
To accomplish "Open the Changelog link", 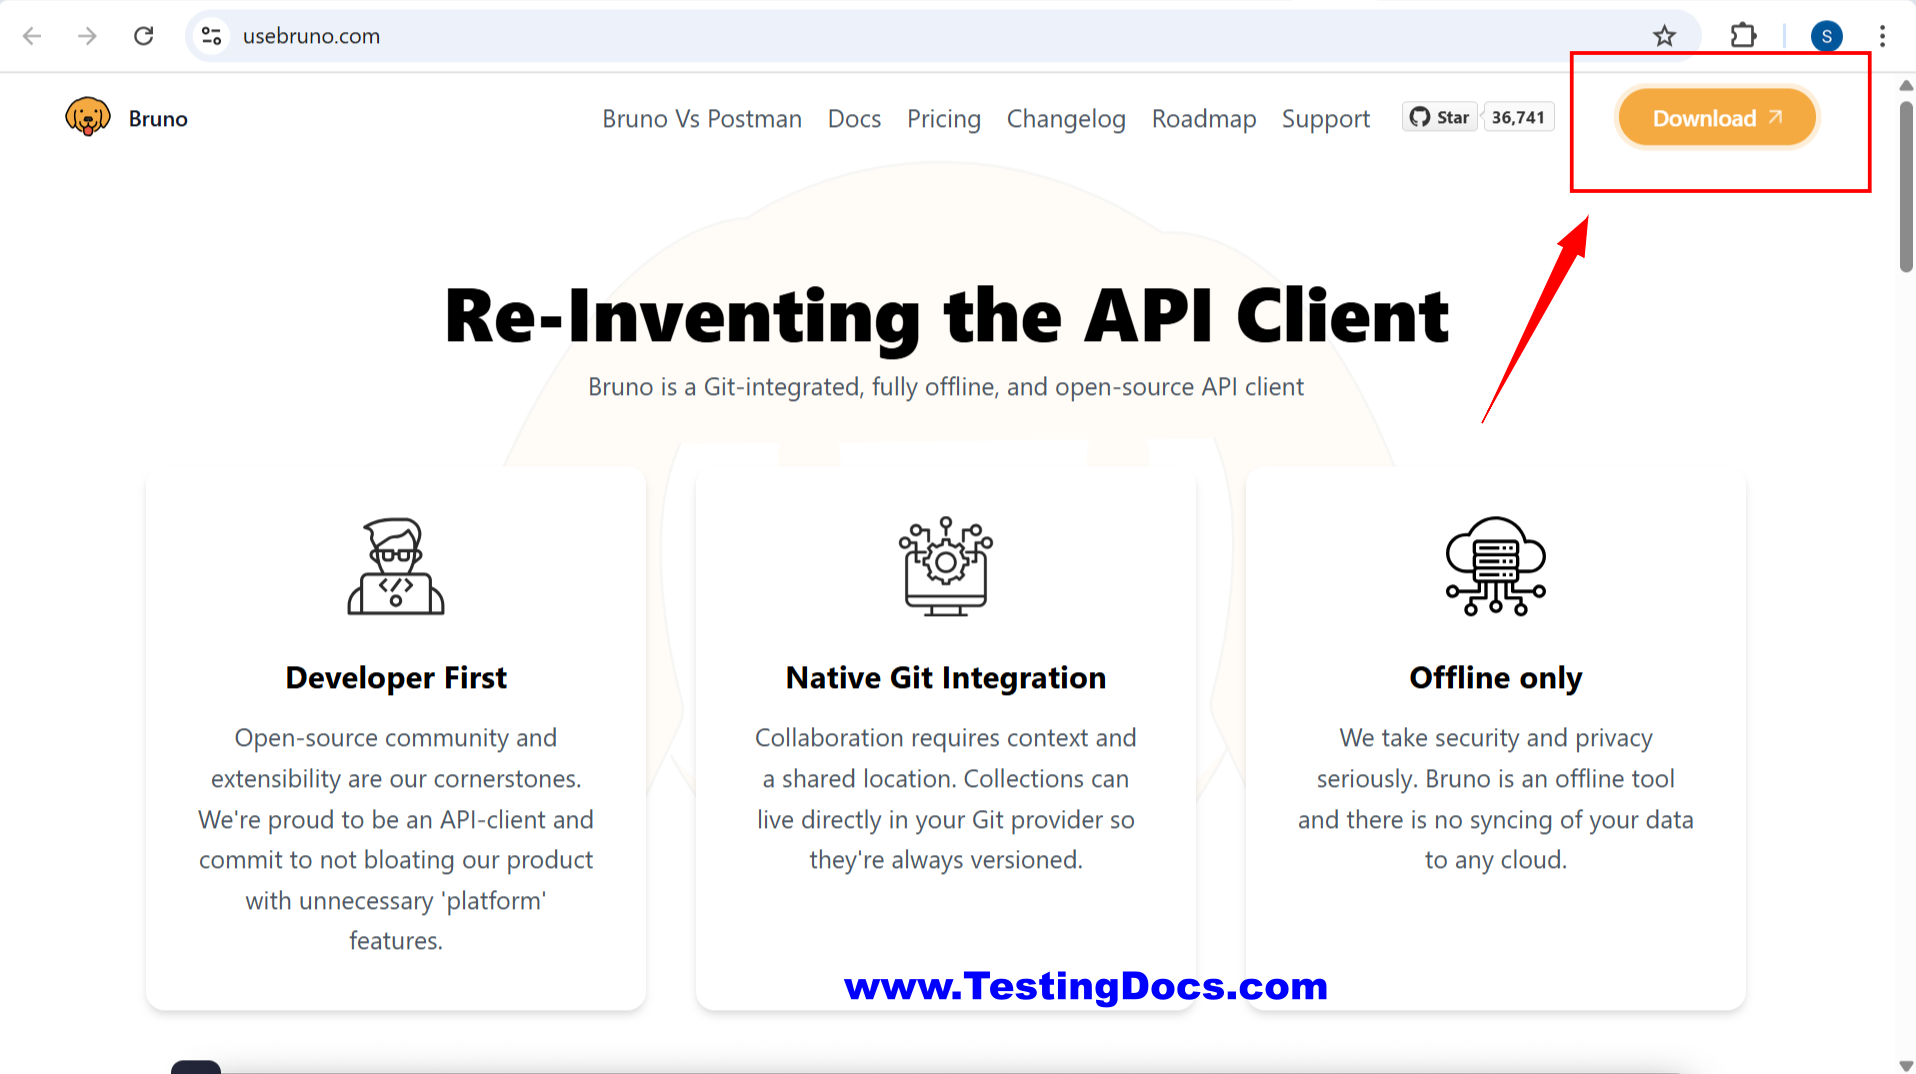I will pyautogui.click(x=1066, y=118).
